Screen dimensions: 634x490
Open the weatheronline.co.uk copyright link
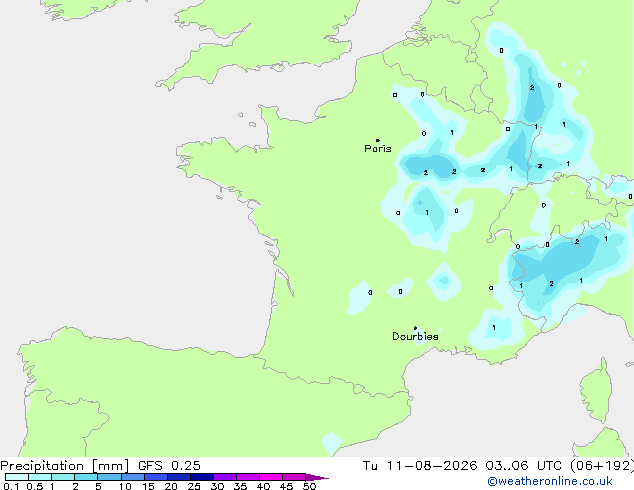(x=550, y=481)
